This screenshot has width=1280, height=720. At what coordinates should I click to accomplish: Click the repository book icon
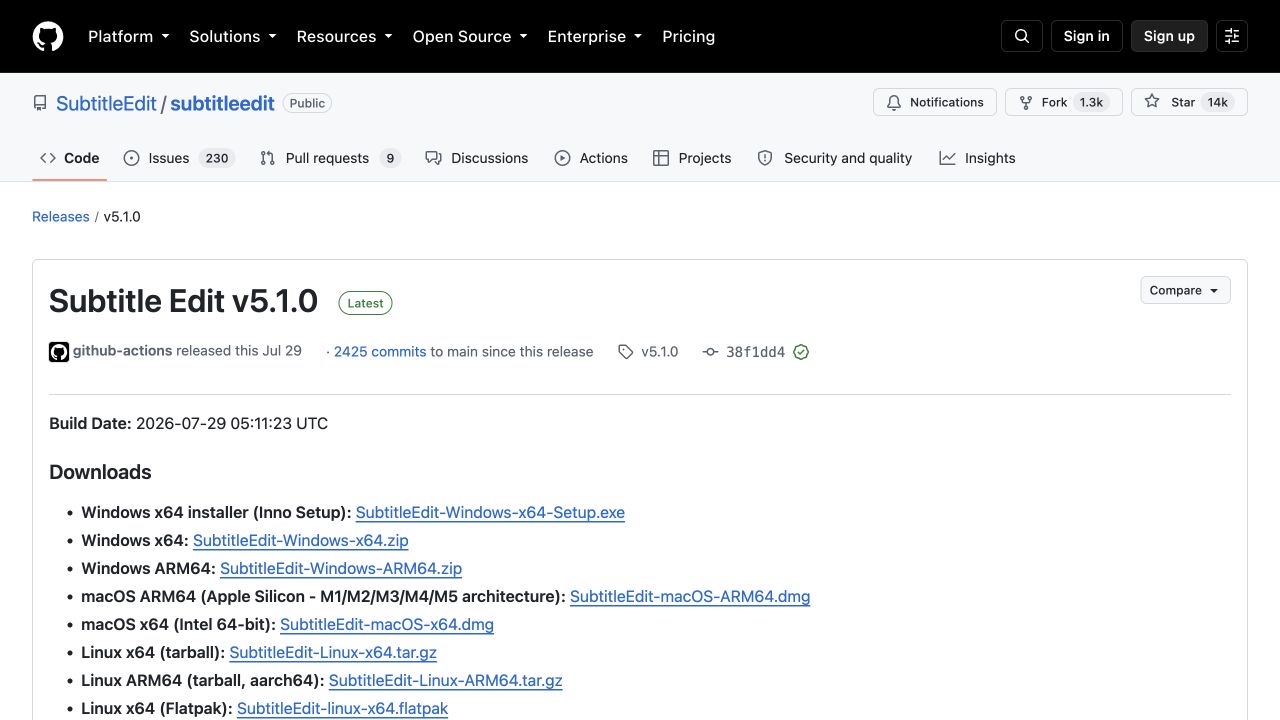[x=40, y=103]
